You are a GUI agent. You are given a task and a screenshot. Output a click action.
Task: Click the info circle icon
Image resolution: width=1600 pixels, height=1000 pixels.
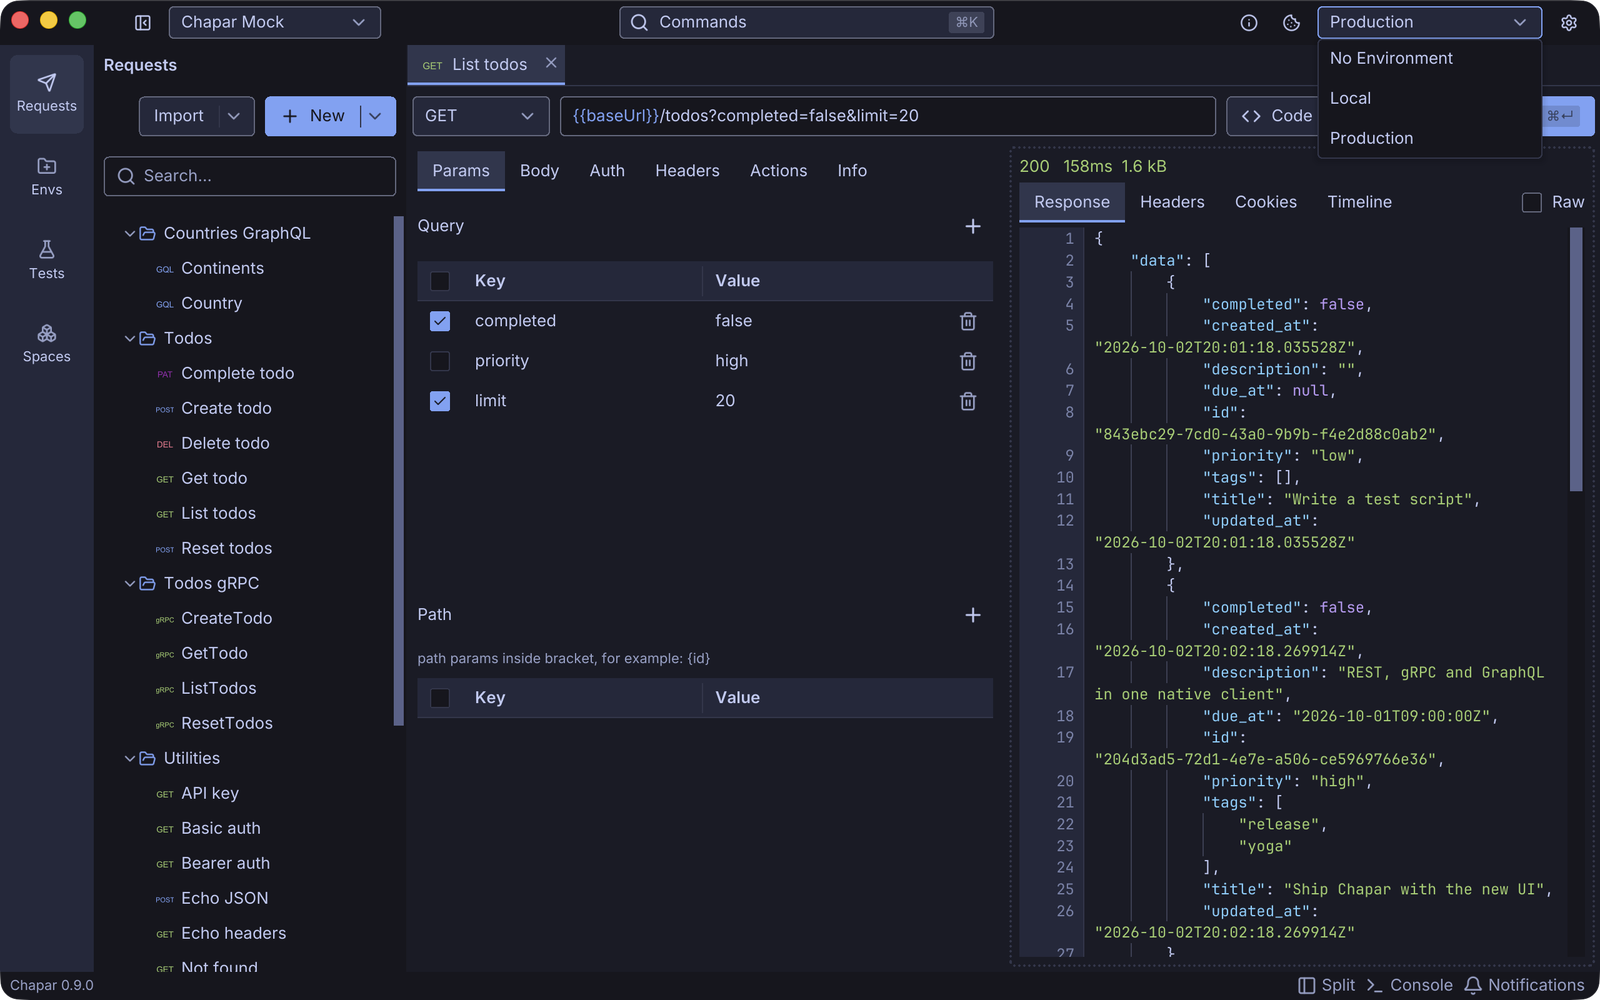(1249, 22)
